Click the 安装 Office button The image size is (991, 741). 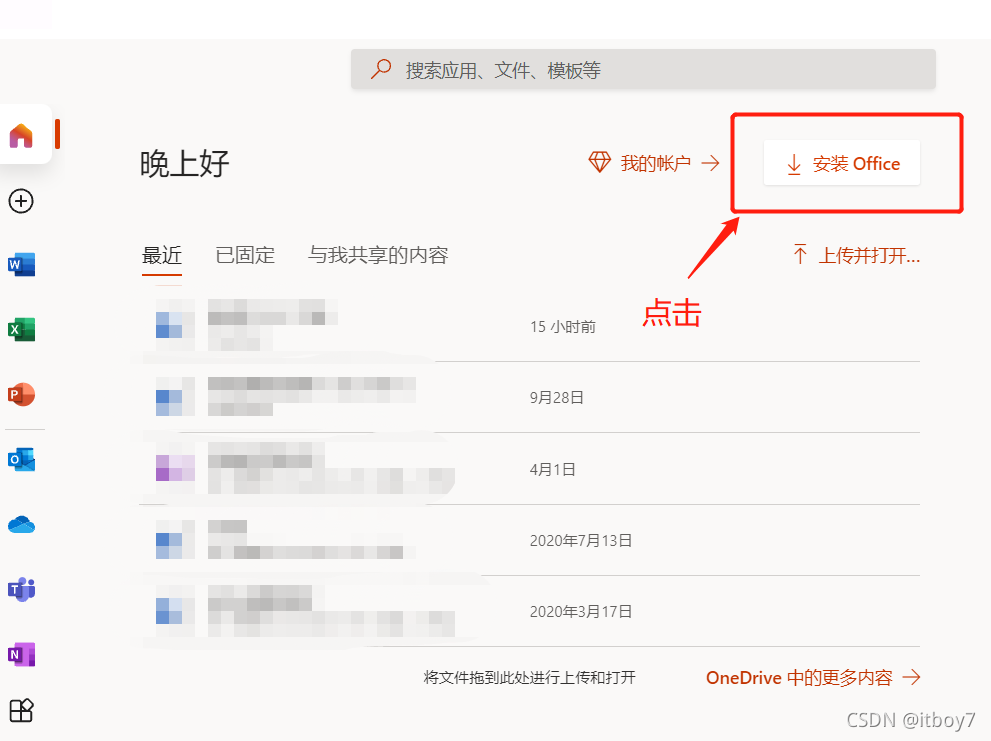[x=841, y=163]
